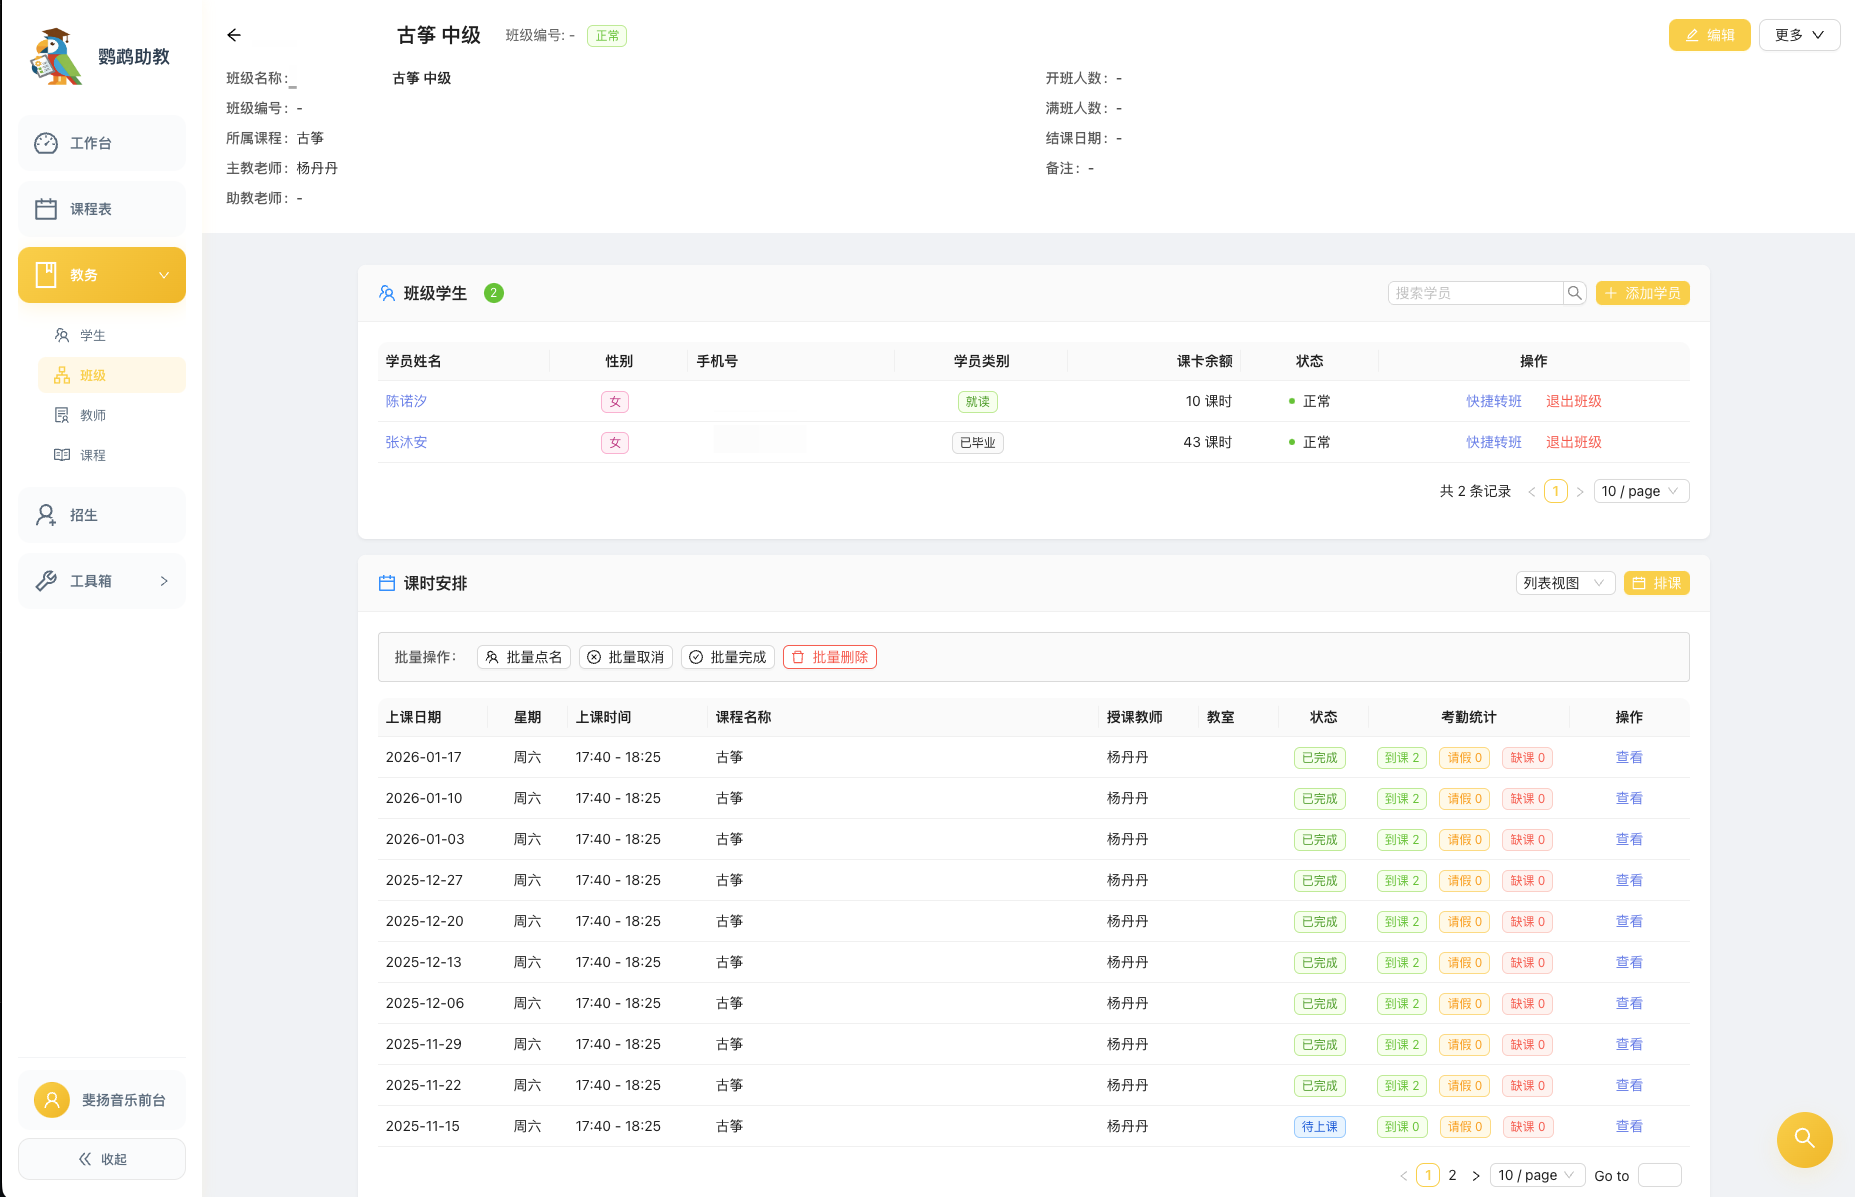Expand the 工具箱 menu
This screenshot has width=1855, height=1197.
point(102,581)
